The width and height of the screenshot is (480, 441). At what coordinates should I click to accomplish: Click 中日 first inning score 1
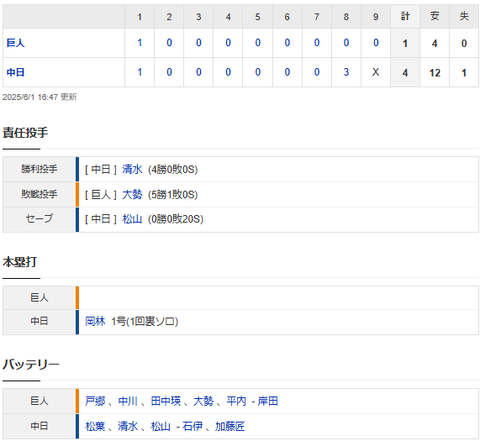[x=140, y=72]
